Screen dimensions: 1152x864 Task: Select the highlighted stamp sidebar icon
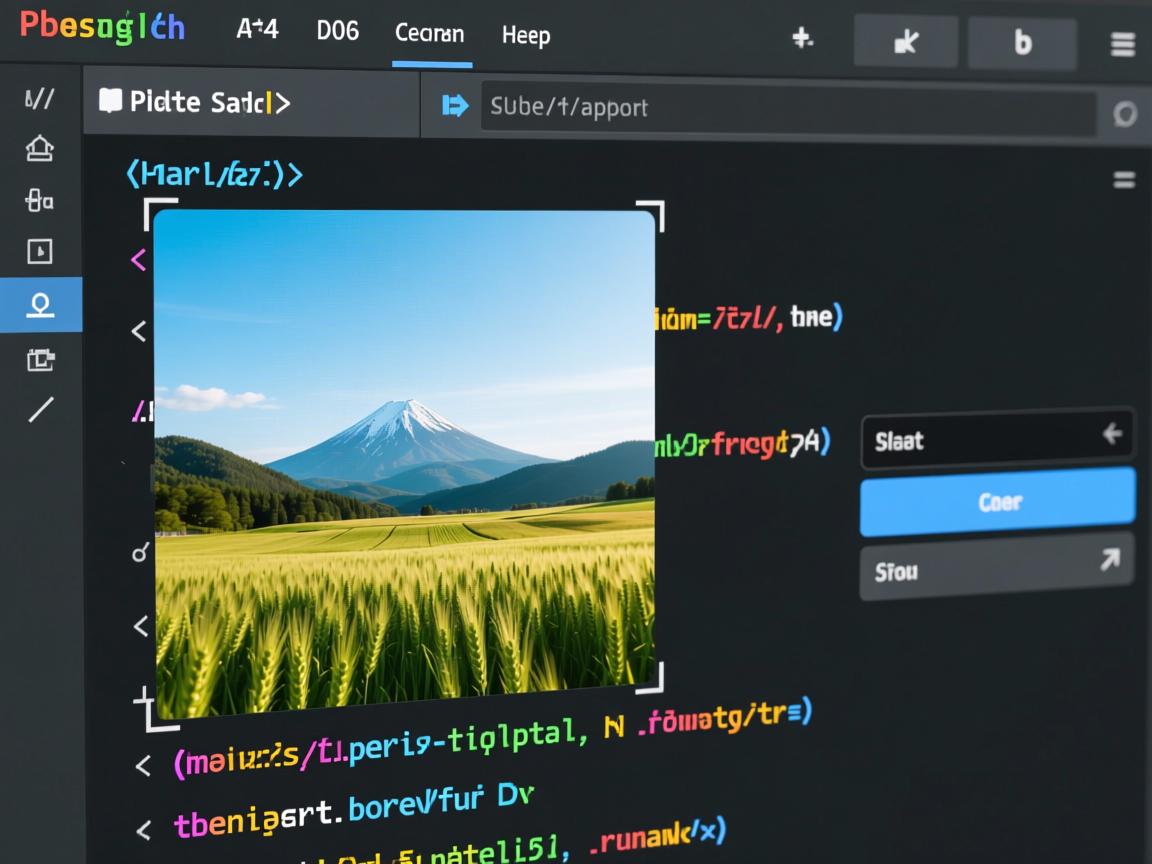click(x=40, y=304)
